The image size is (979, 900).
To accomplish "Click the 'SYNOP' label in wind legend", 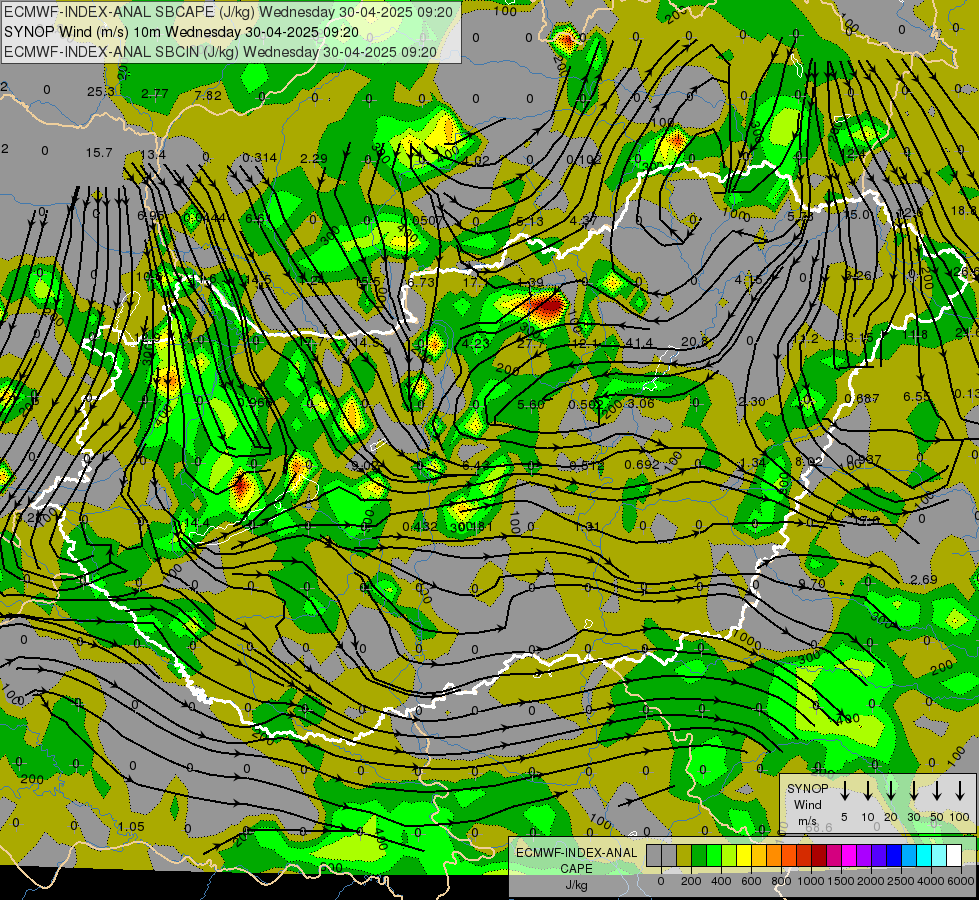I will tap(807, 788).
